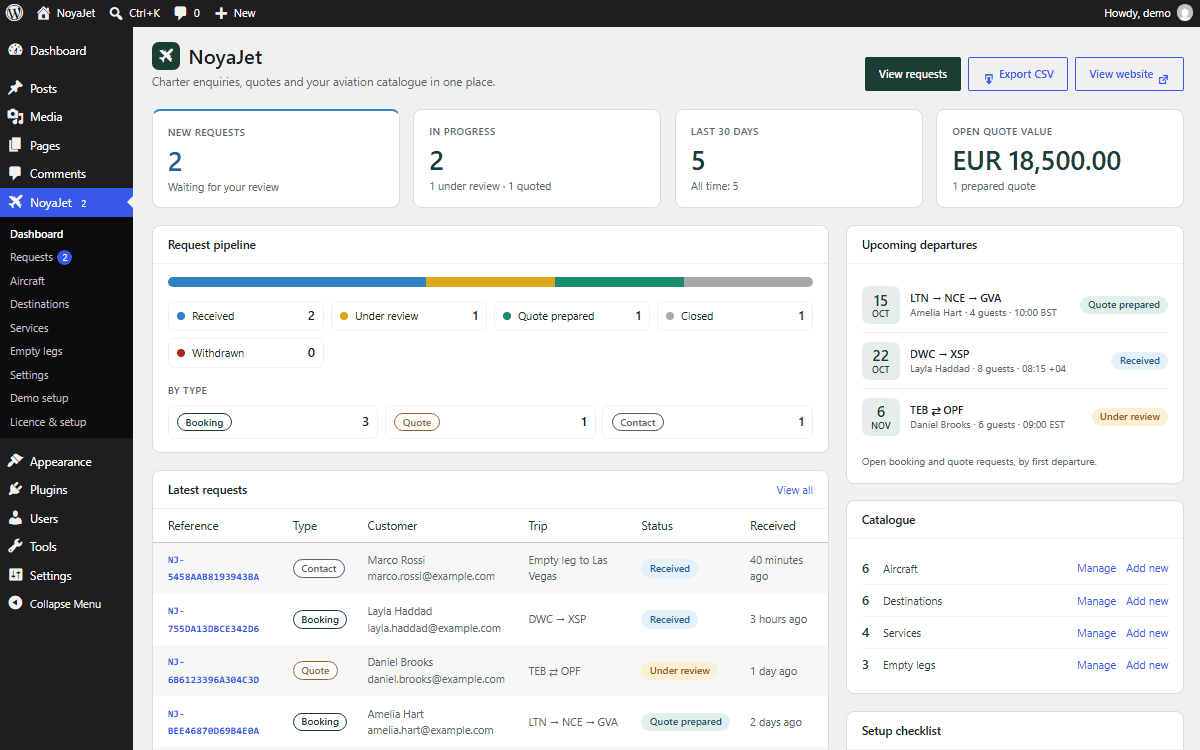Screen dimensions: 1200x750
Task: Click the Pages icon in sidebar
Action: tap(15, 145)
